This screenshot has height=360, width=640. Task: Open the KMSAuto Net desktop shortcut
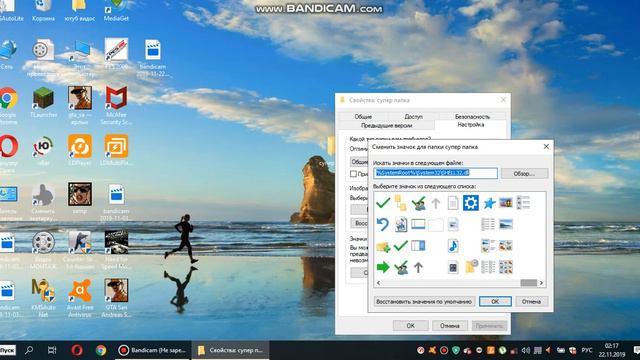point(43,298)
